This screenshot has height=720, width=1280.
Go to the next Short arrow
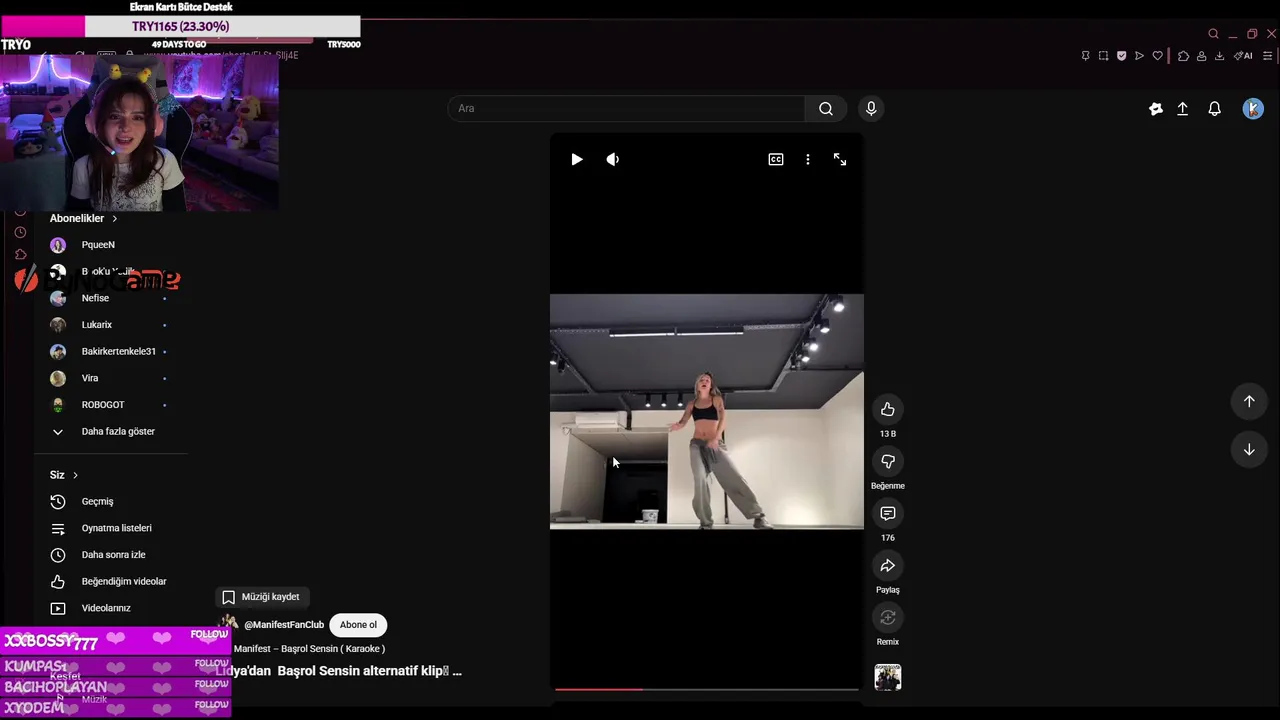1249,450
